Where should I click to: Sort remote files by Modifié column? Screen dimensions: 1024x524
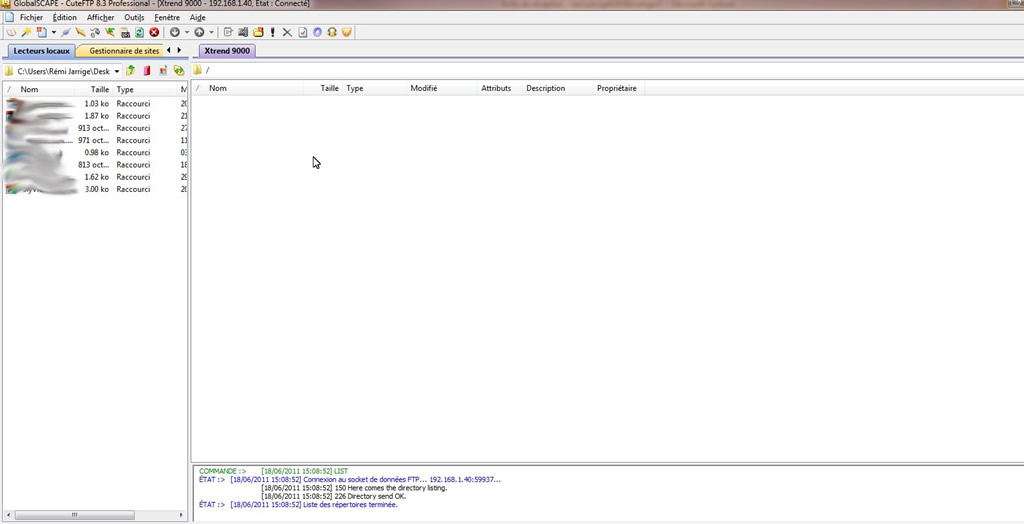tap(424, 88)
